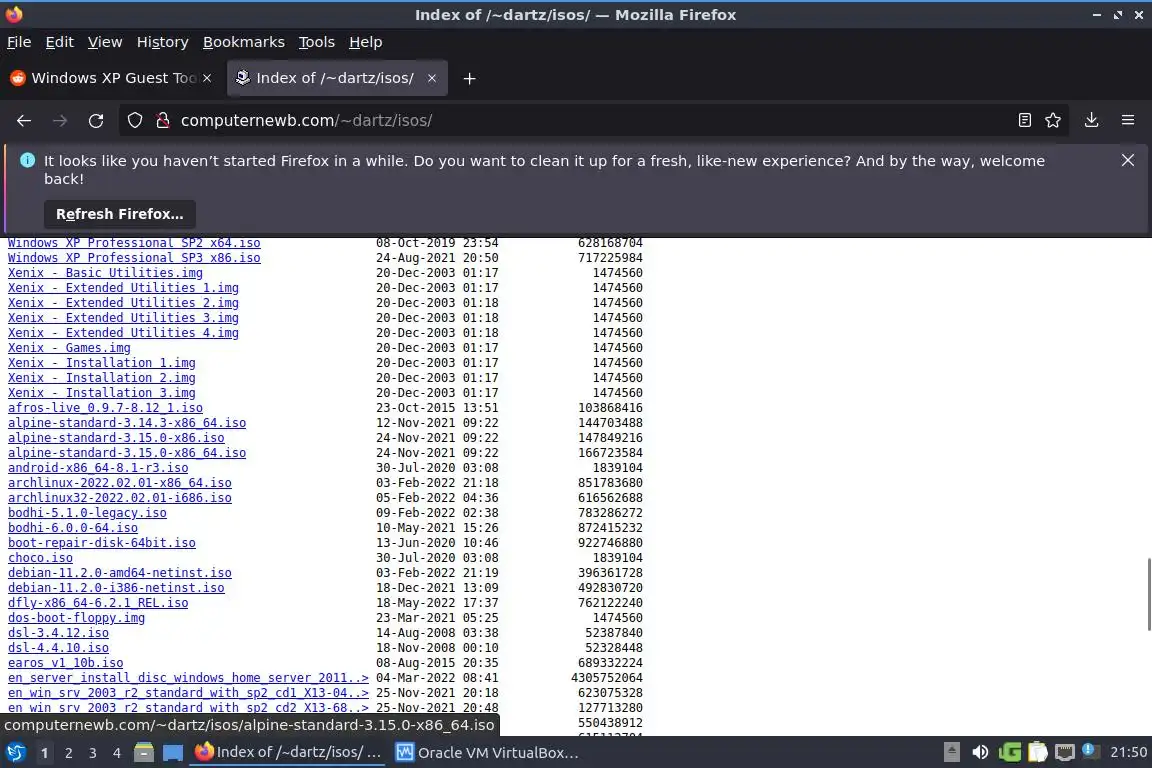Open Xenix - Installation 2.img link

tap(101, 378)
